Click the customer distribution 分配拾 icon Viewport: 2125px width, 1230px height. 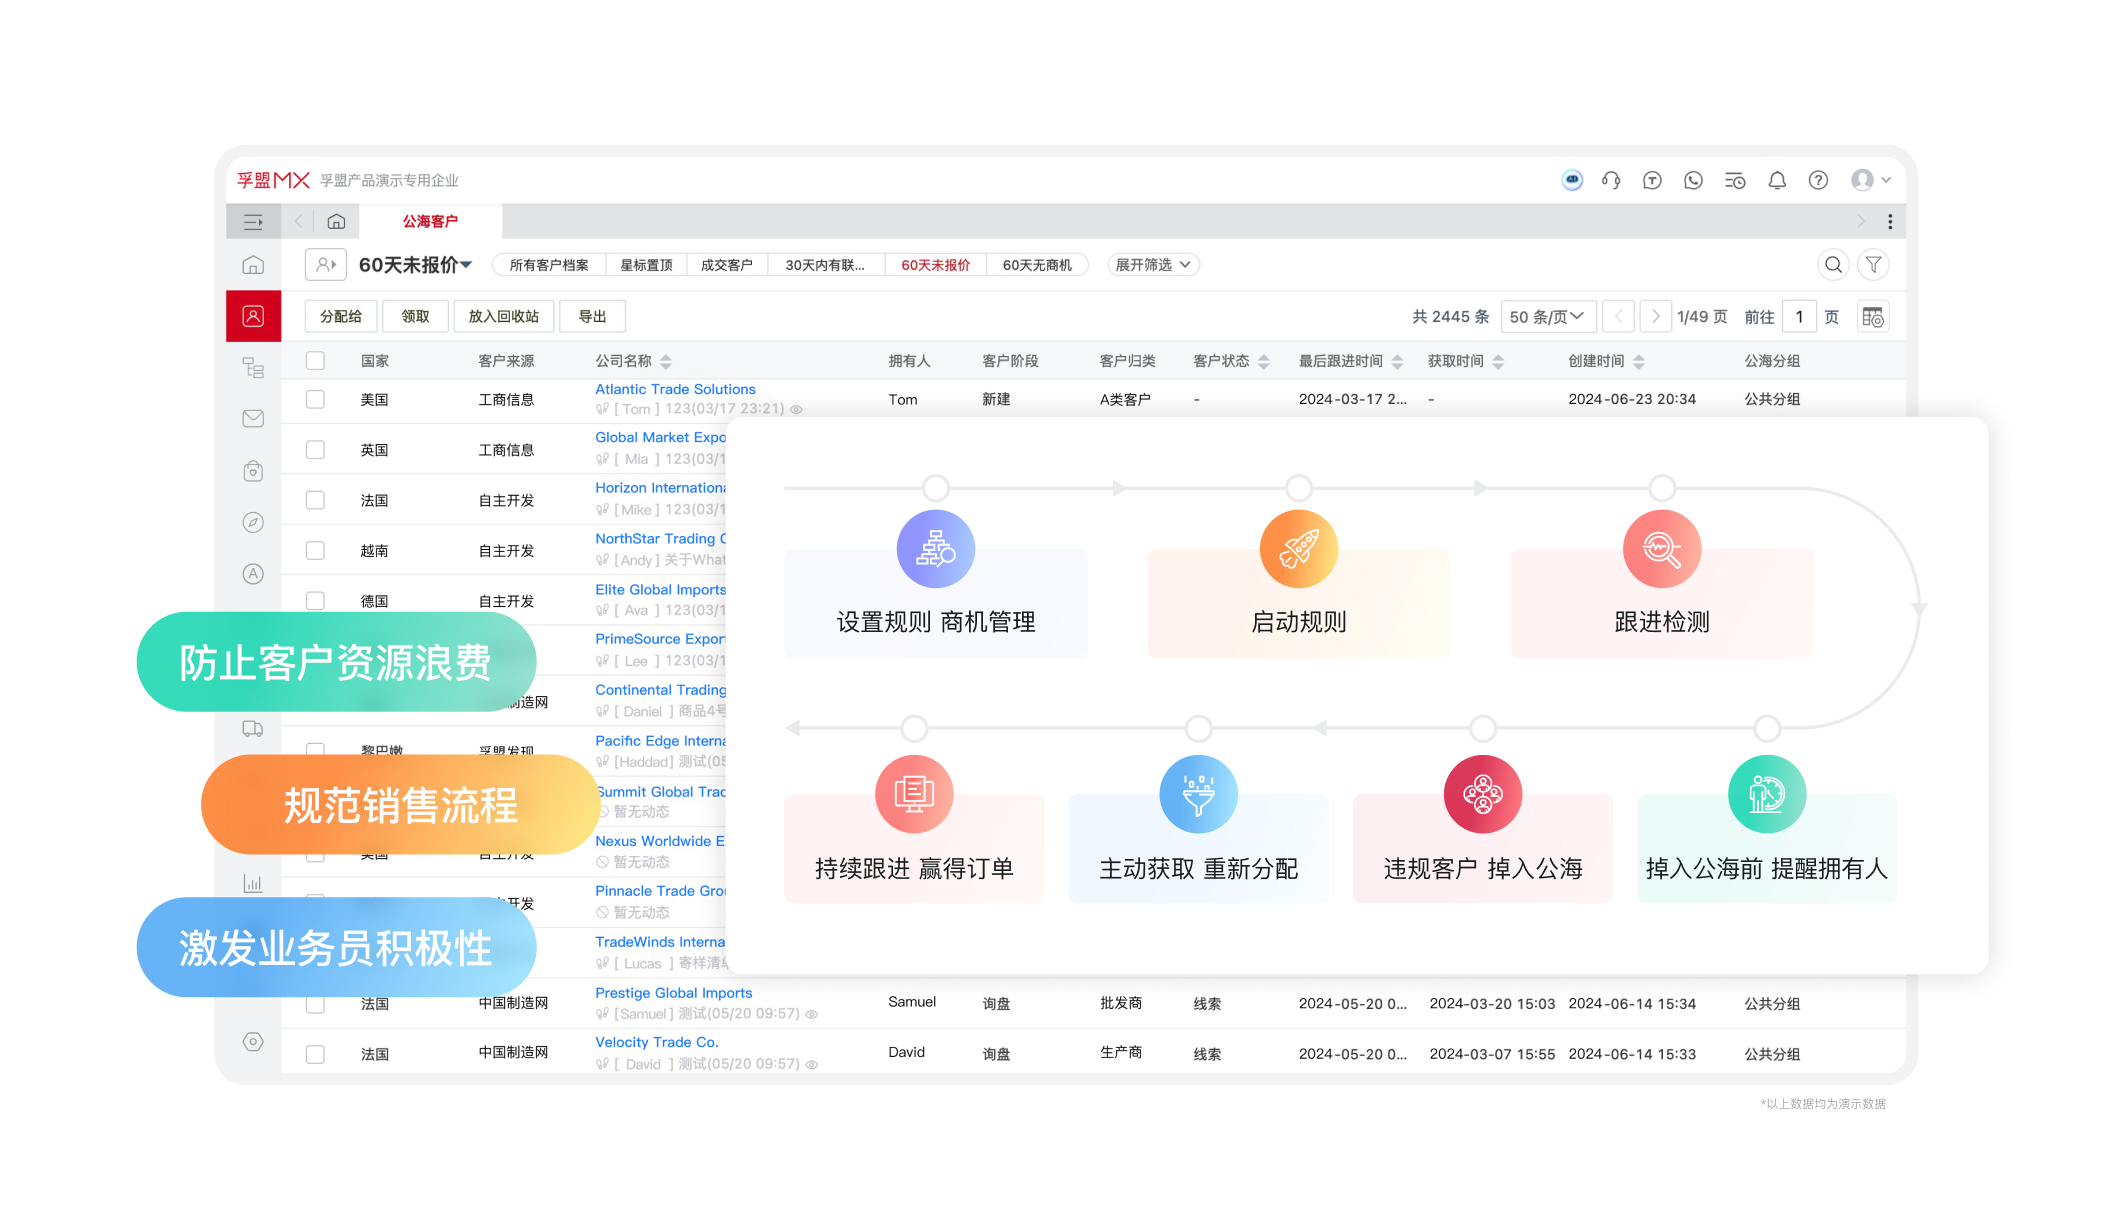tap(340, 315)
